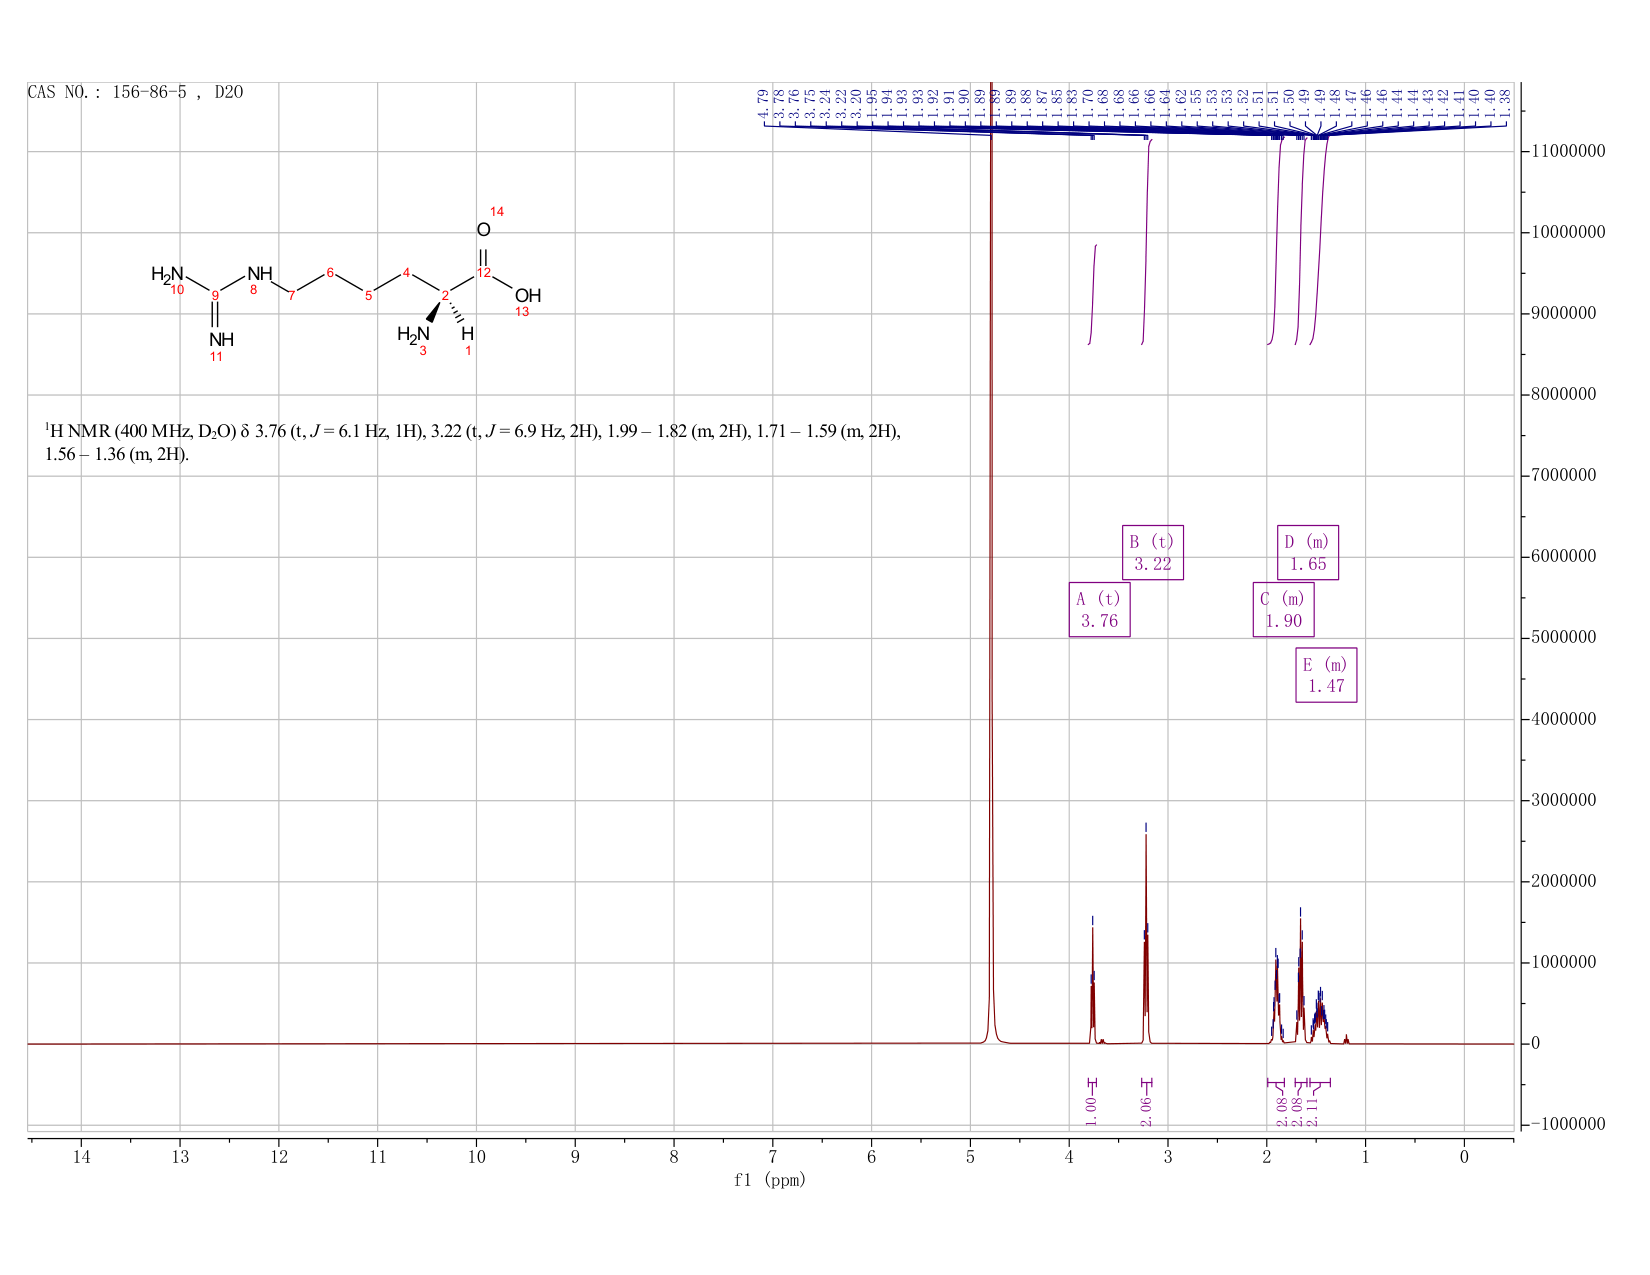The image size is (1650, 1275).
Task: Click the C (m) 1.90 multiplet box
Action: 1283,609
